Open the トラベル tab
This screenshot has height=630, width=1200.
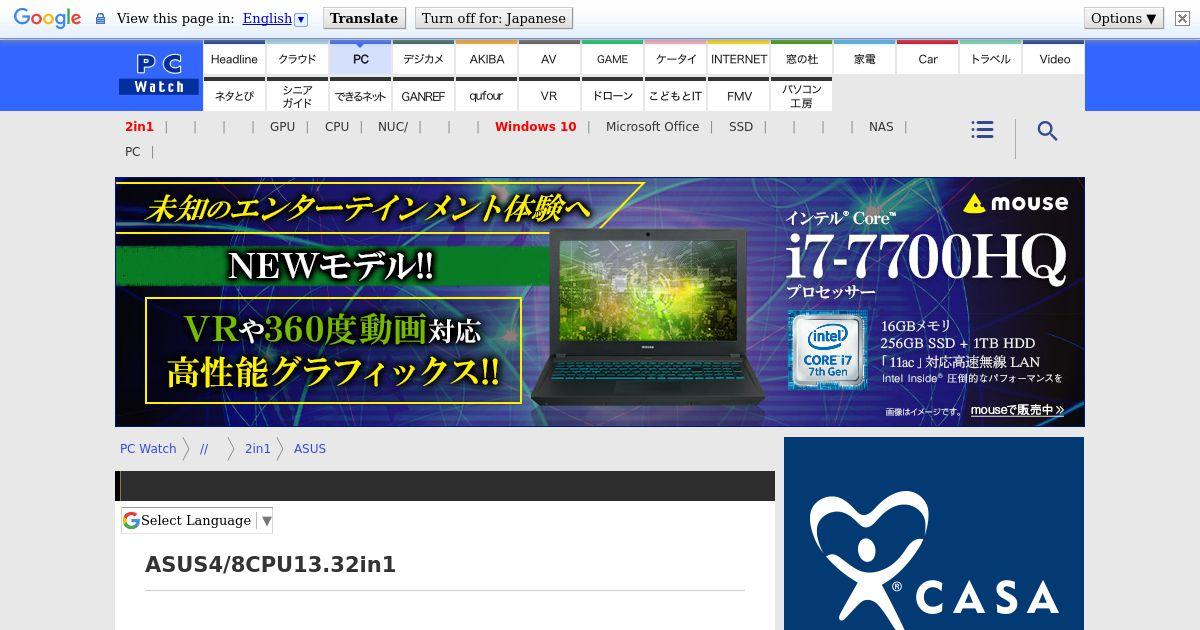(x=990, y=58)
